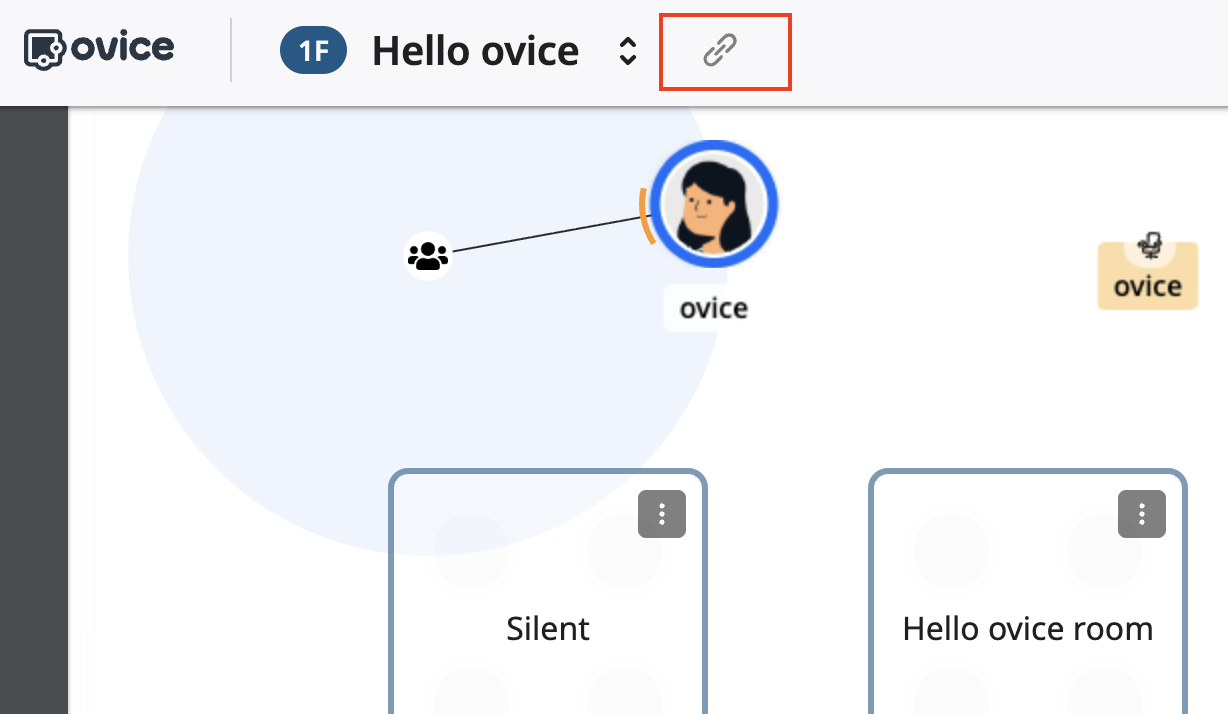
Task: Select the Silent room name label
Action: 548,629
